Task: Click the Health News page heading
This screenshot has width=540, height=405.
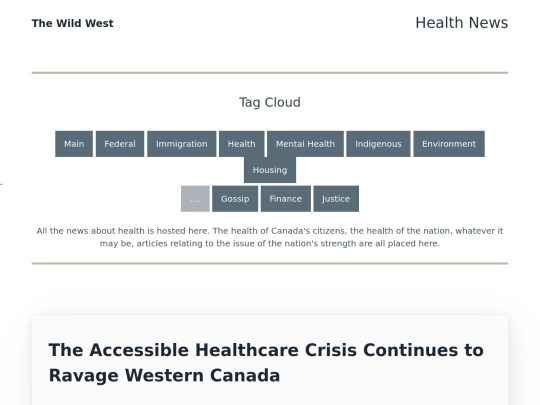Action: click(x=461, y=23)
